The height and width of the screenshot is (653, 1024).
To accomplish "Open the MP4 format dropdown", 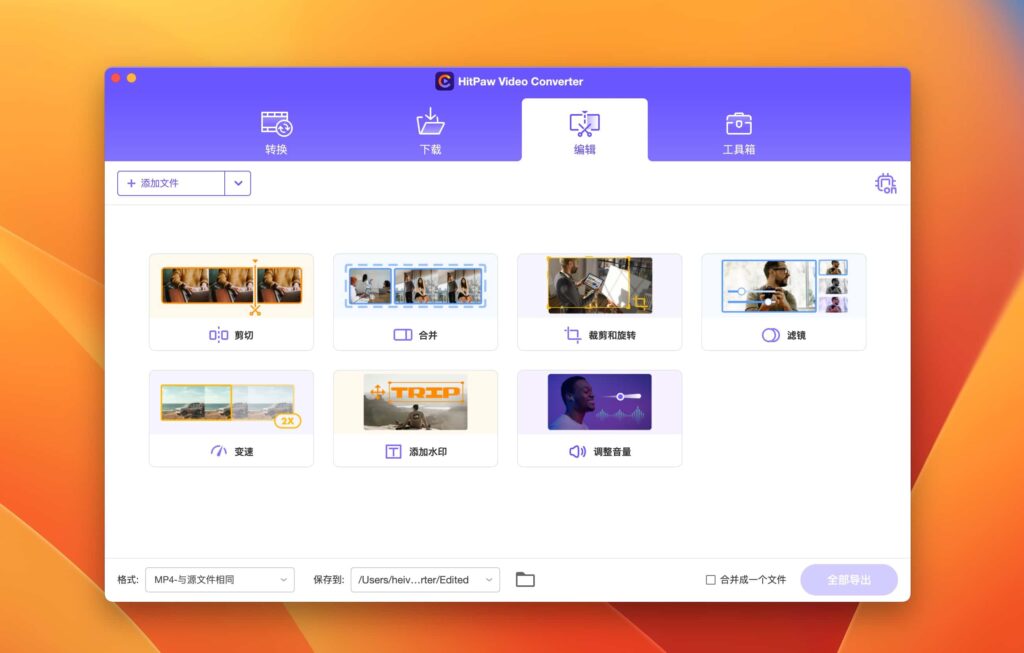I will [x=219, y=579].
